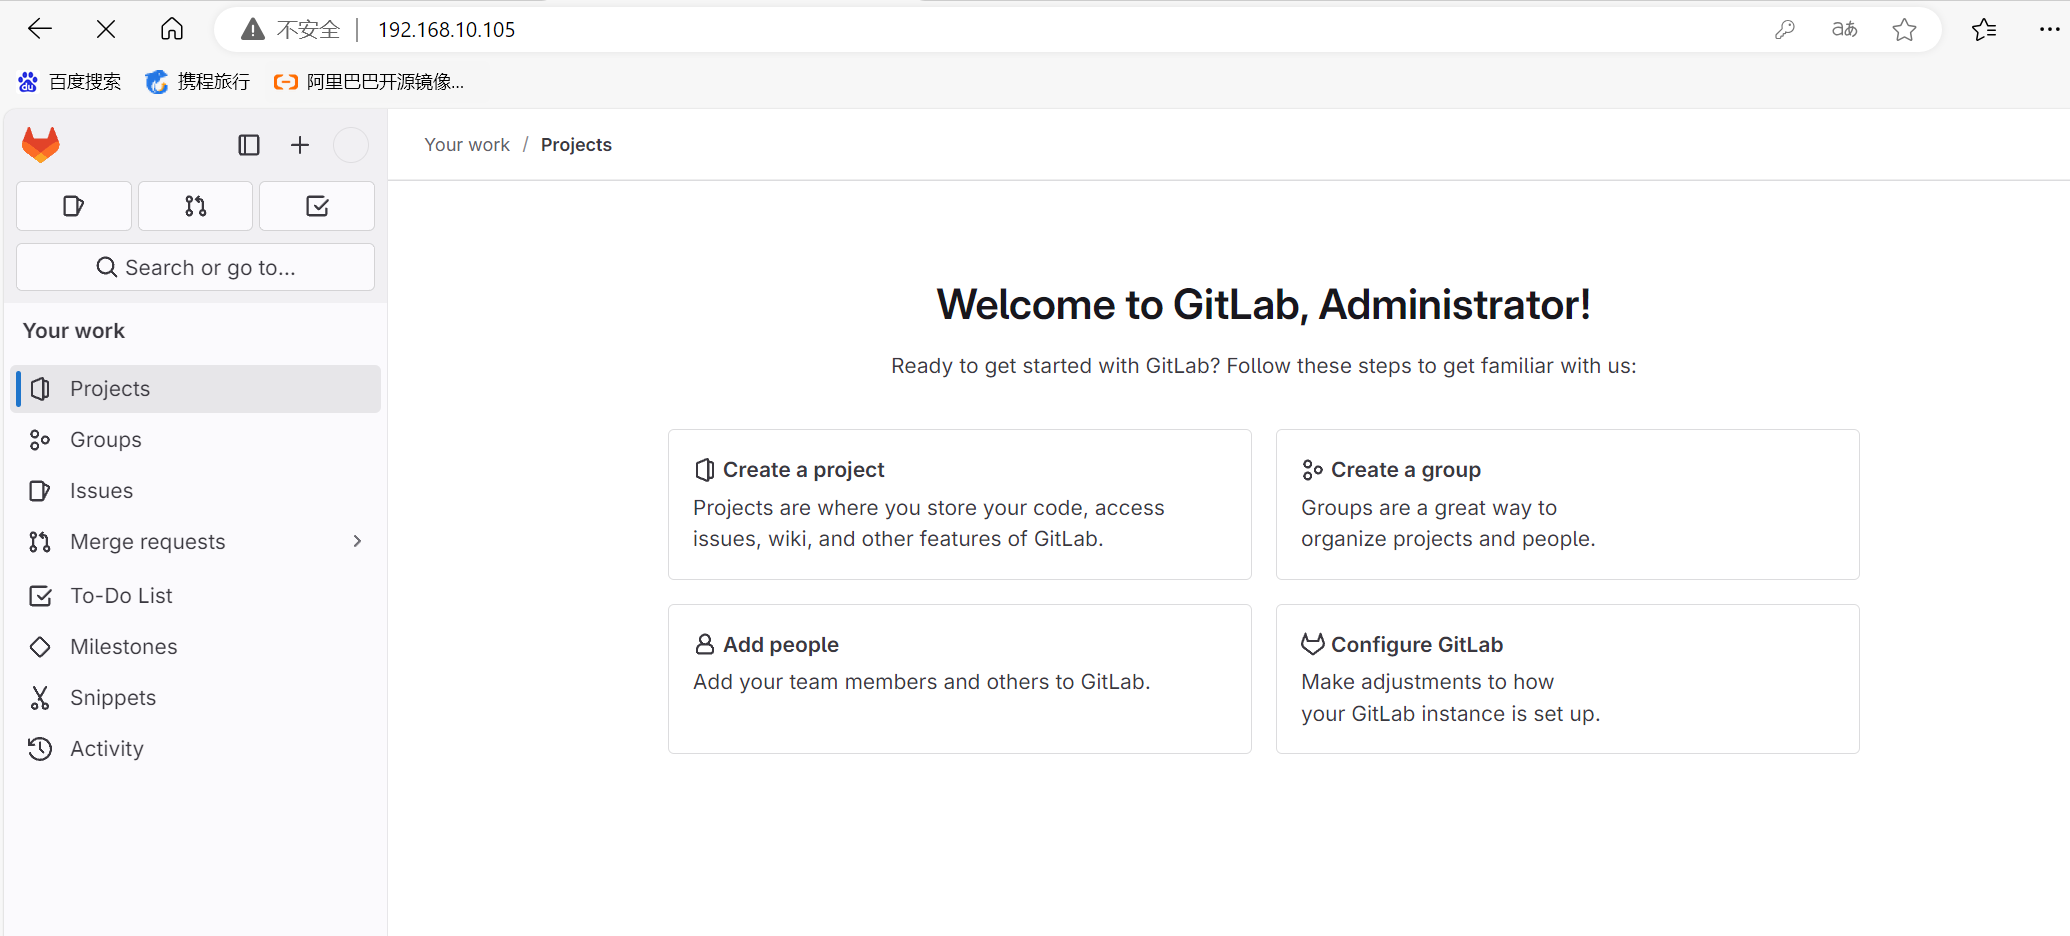Click the Issues sidebar icon

pyautogui.click(x=40, y=491)
